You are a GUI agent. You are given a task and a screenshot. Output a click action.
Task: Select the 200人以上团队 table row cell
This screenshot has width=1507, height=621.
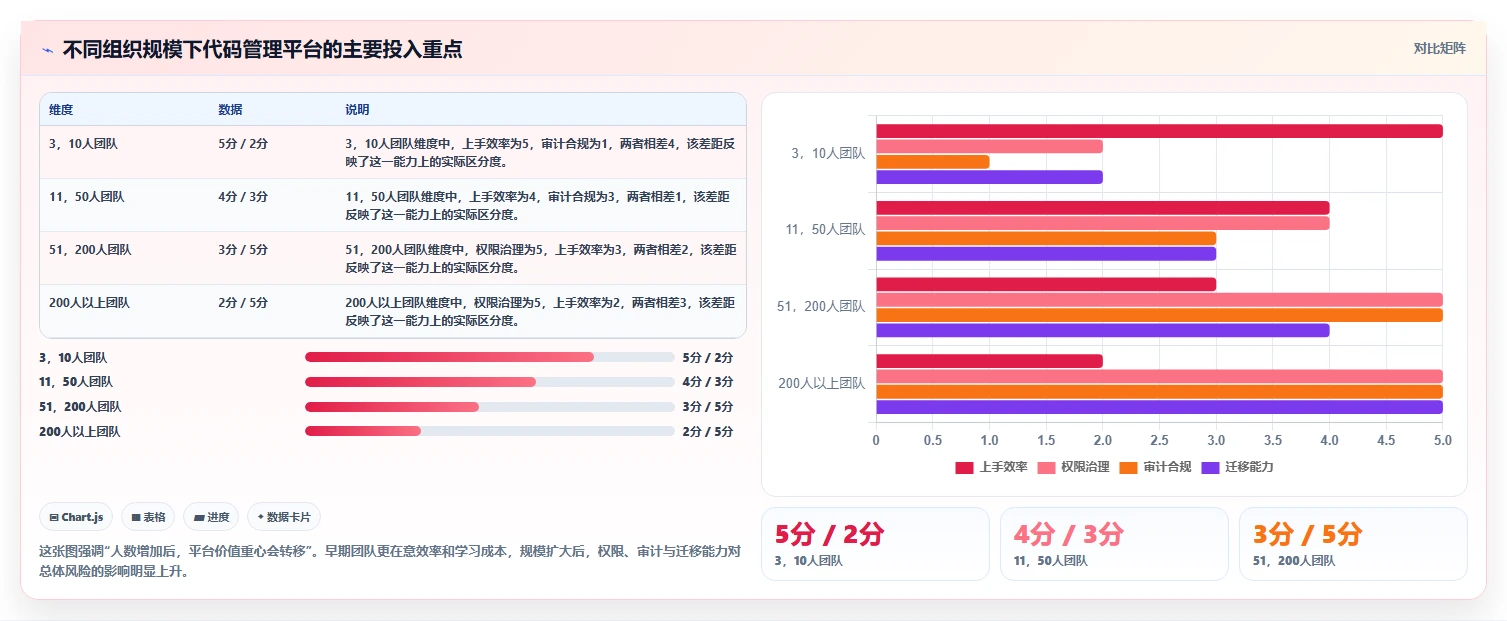point(124,311)
